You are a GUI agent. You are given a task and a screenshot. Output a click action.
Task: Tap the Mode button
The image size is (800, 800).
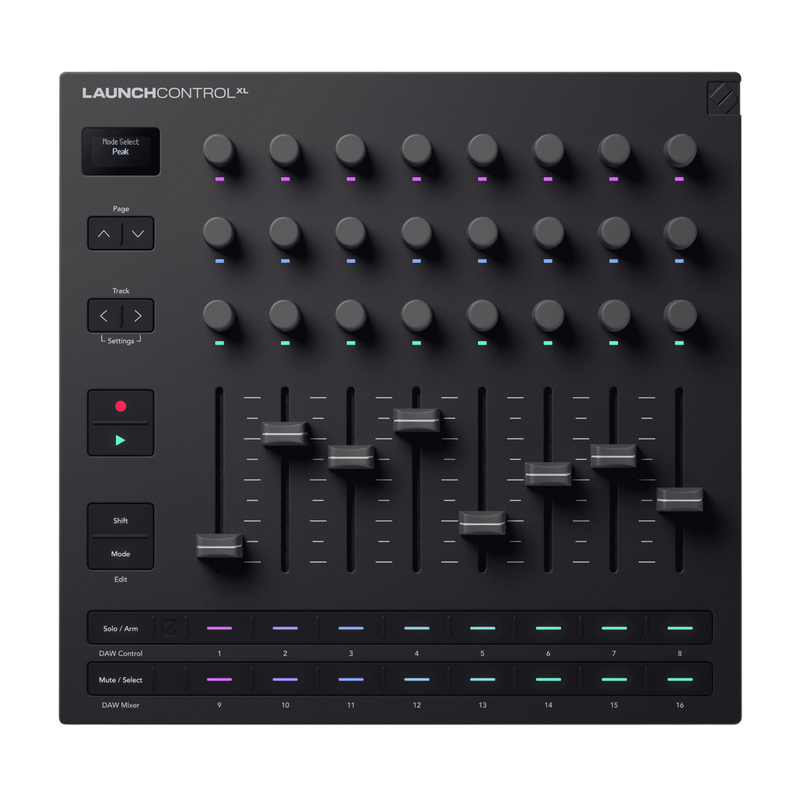coord(120,554)
